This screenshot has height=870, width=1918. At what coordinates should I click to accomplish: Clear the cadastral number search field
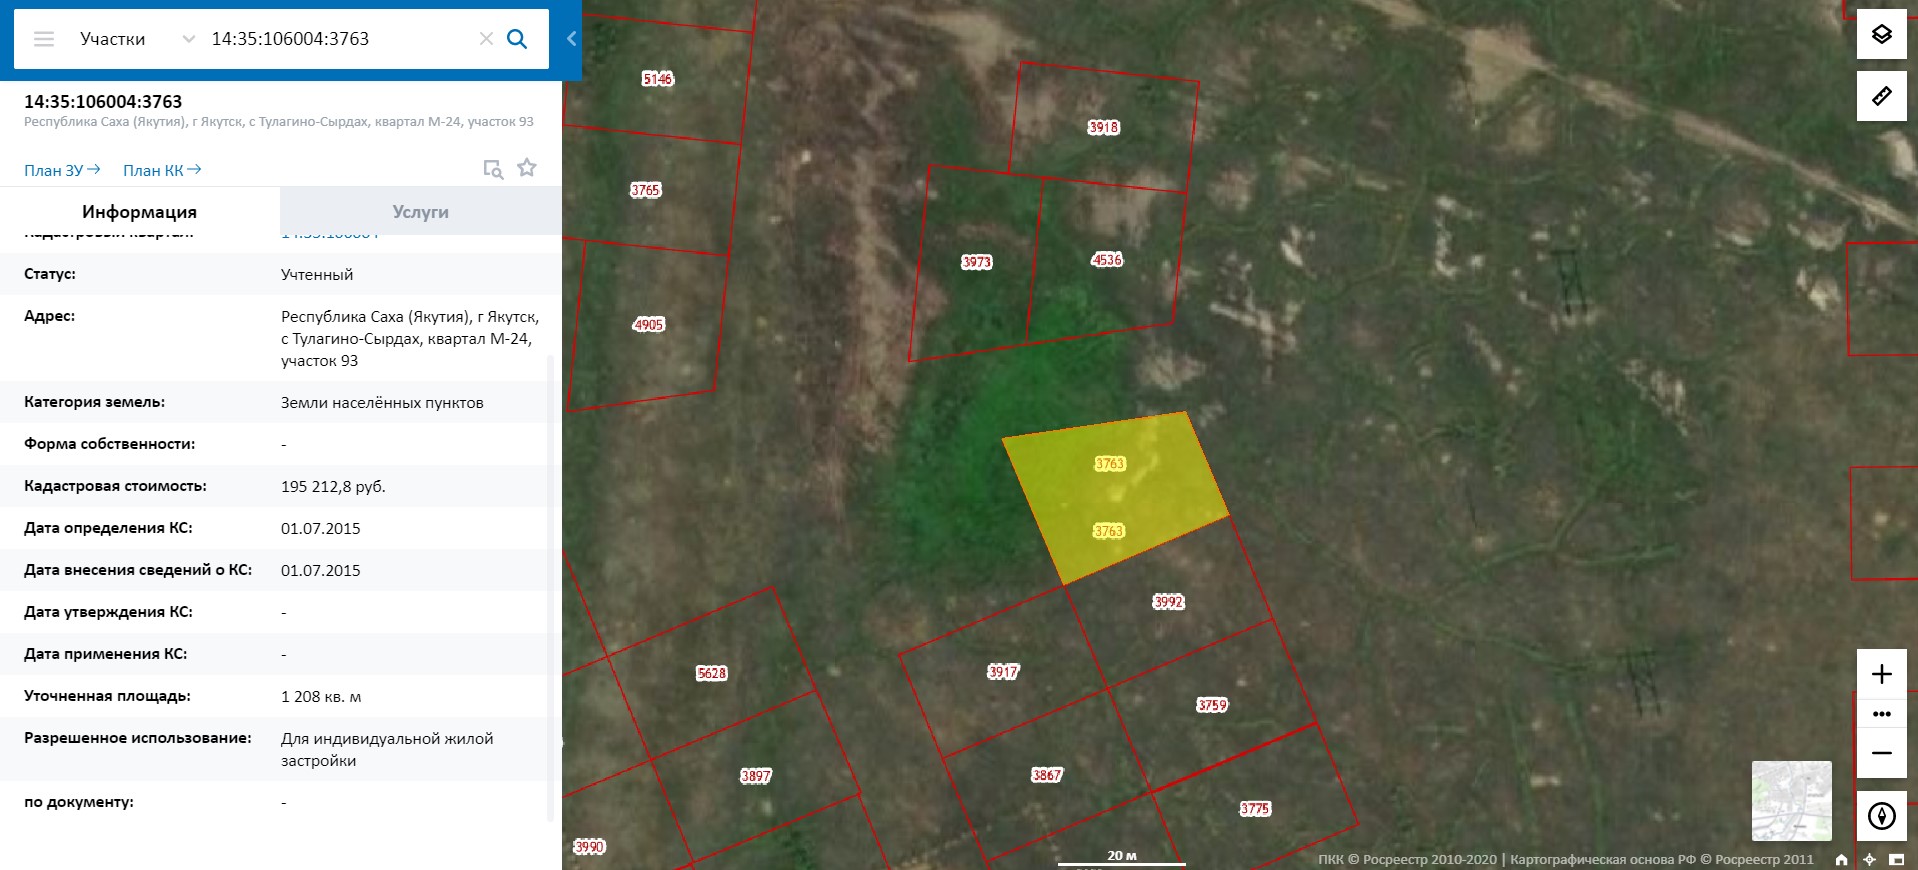pos(486,39)
